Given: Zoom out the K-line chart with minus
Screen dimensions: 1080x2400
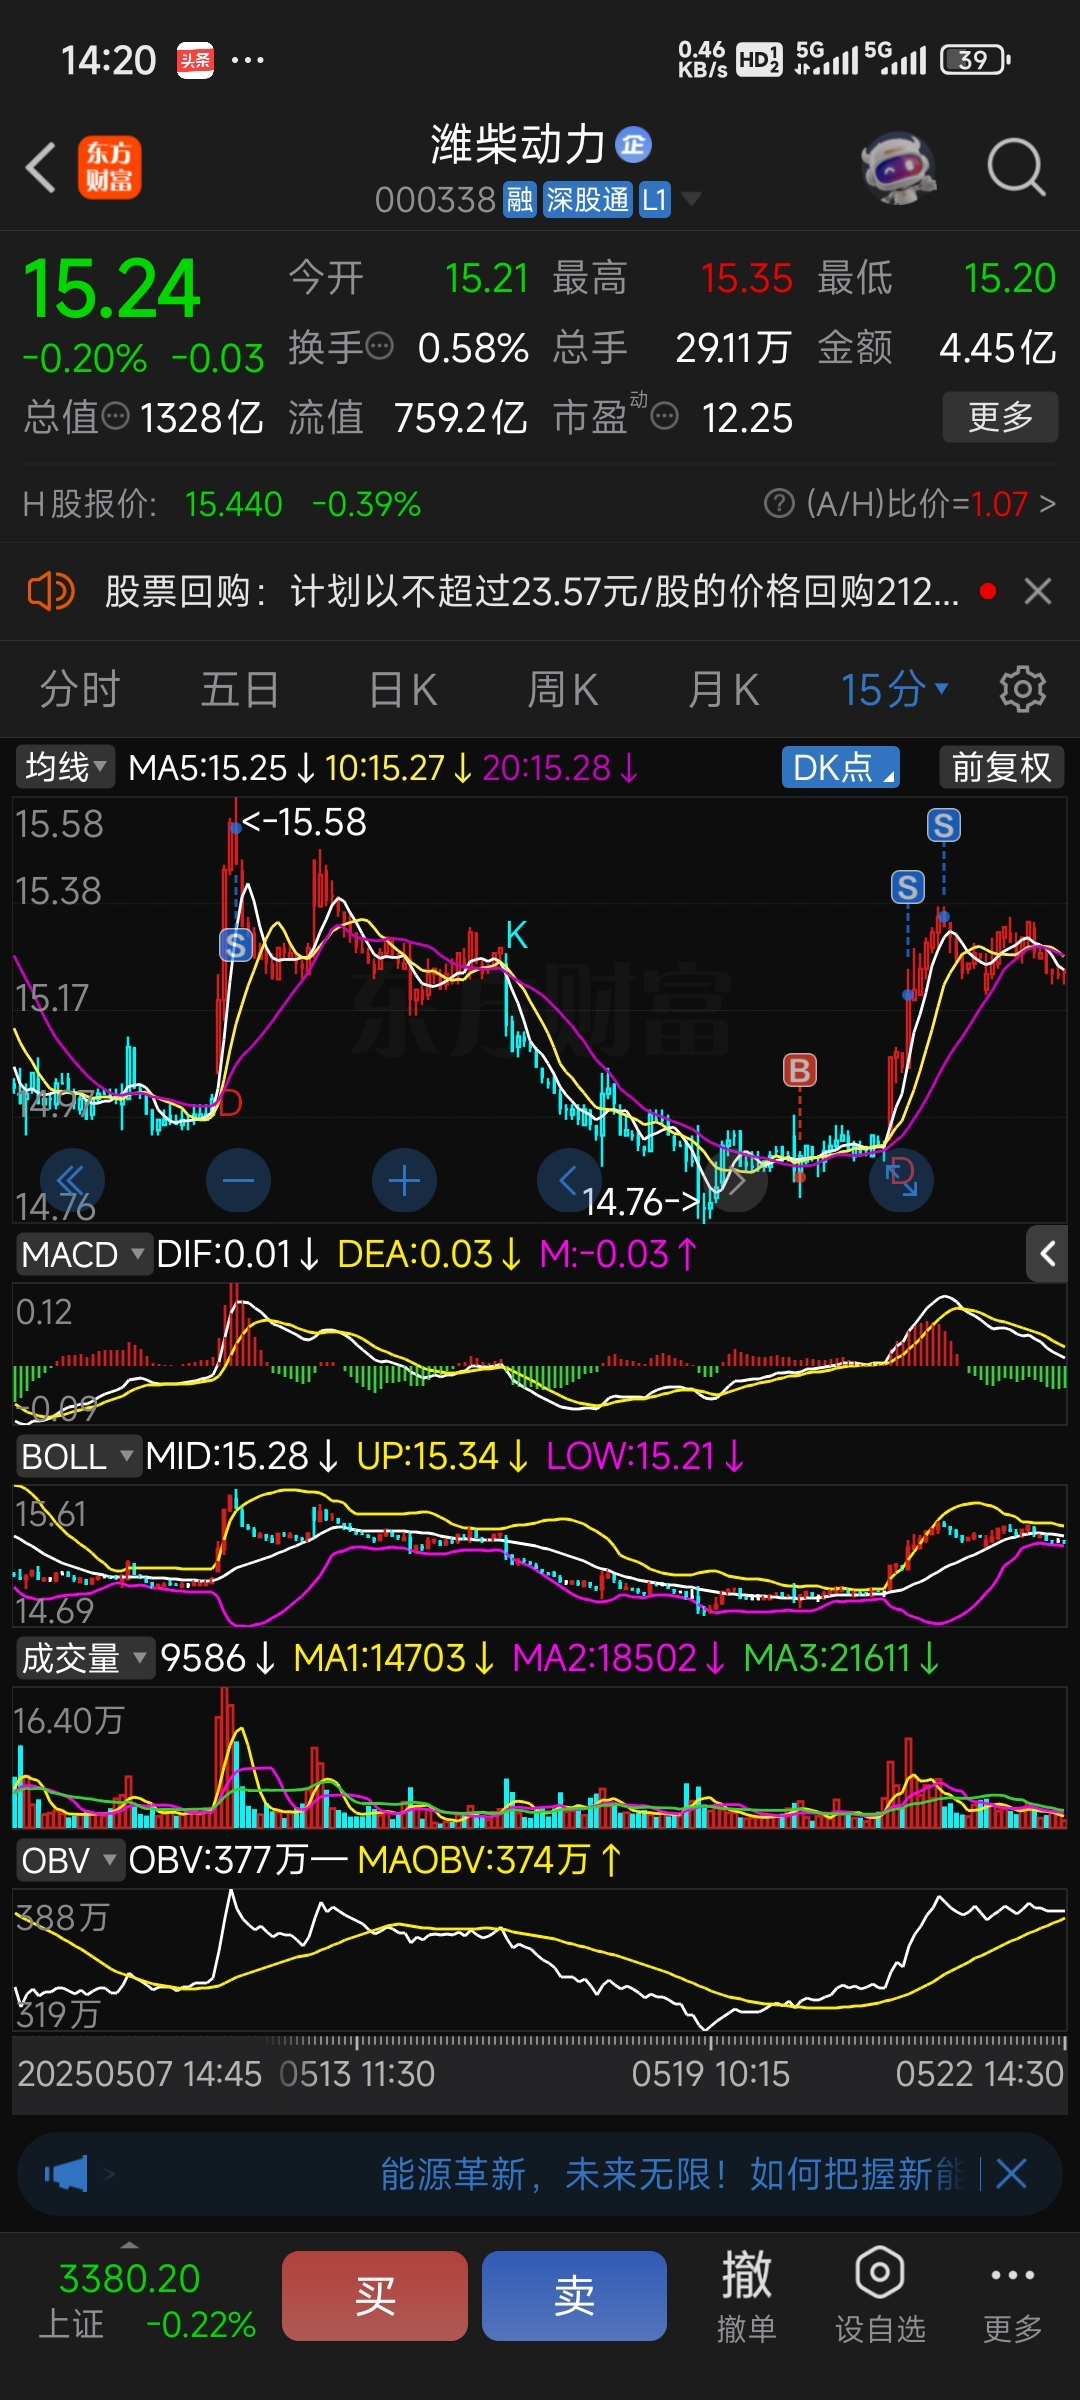Looking at the screenshot, I should (x=238, y=1181).
